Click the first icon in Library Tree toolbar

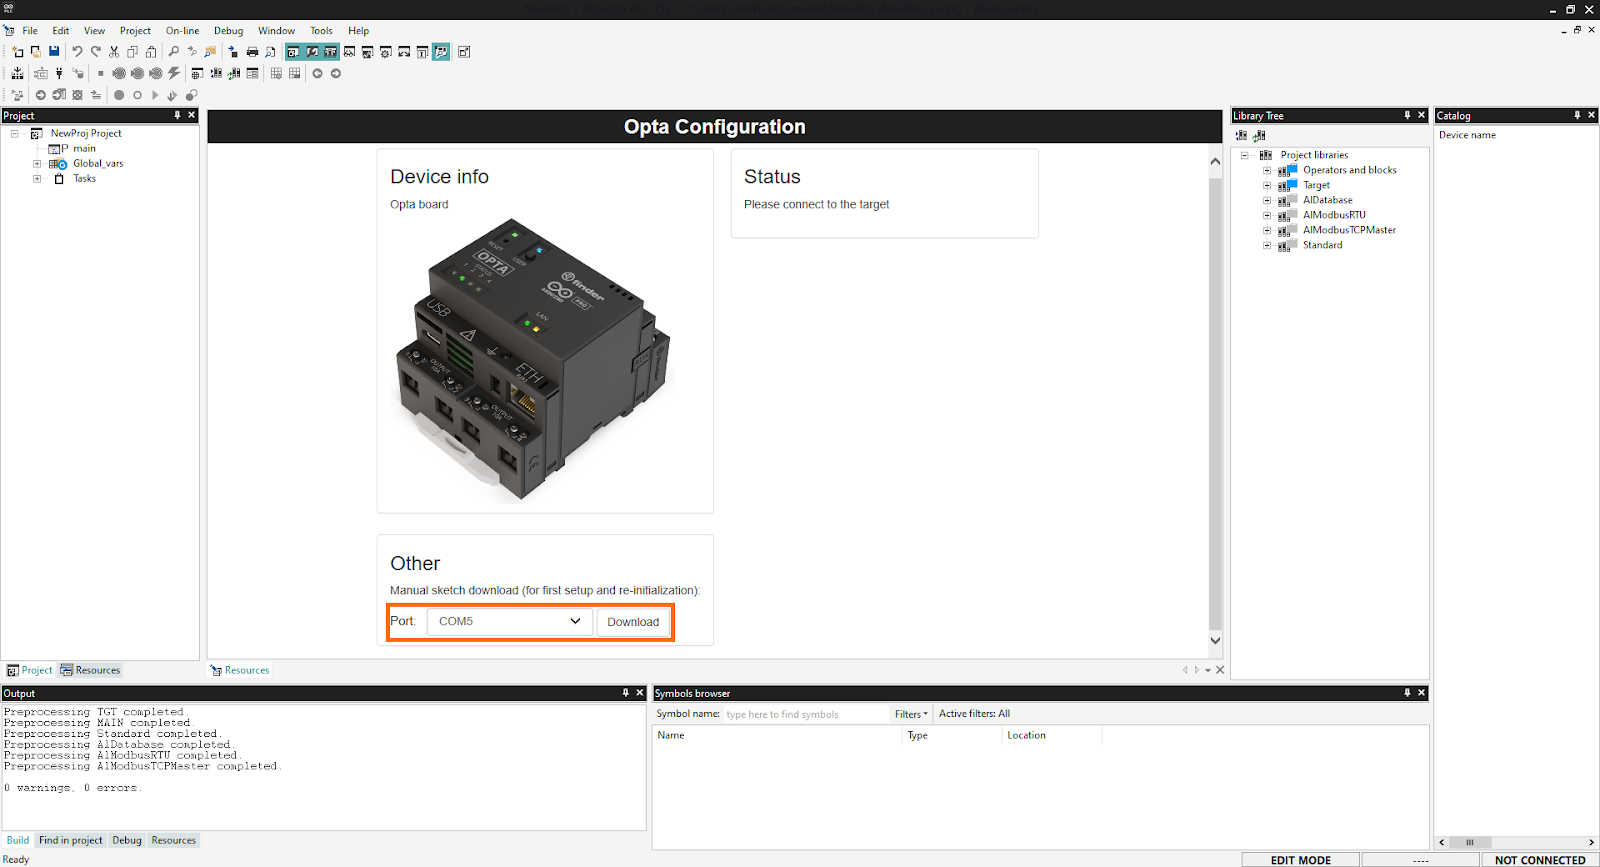coord(1242,135)
